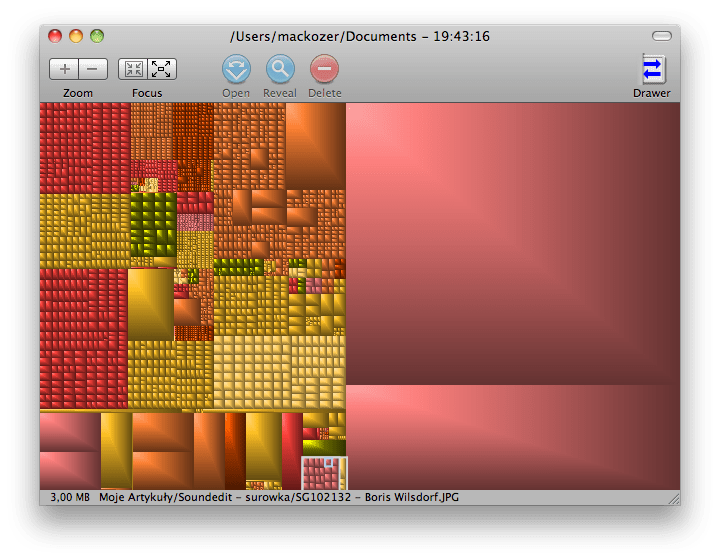Click the Zoom toolbar label
Viewport: 720px width, 560px height.
(78, 93)
